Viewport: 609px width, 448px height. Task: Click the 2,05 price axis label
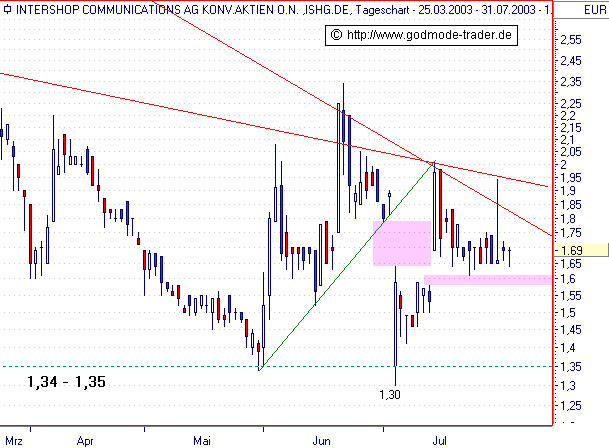pyautogui.click(x=571, y=152)
